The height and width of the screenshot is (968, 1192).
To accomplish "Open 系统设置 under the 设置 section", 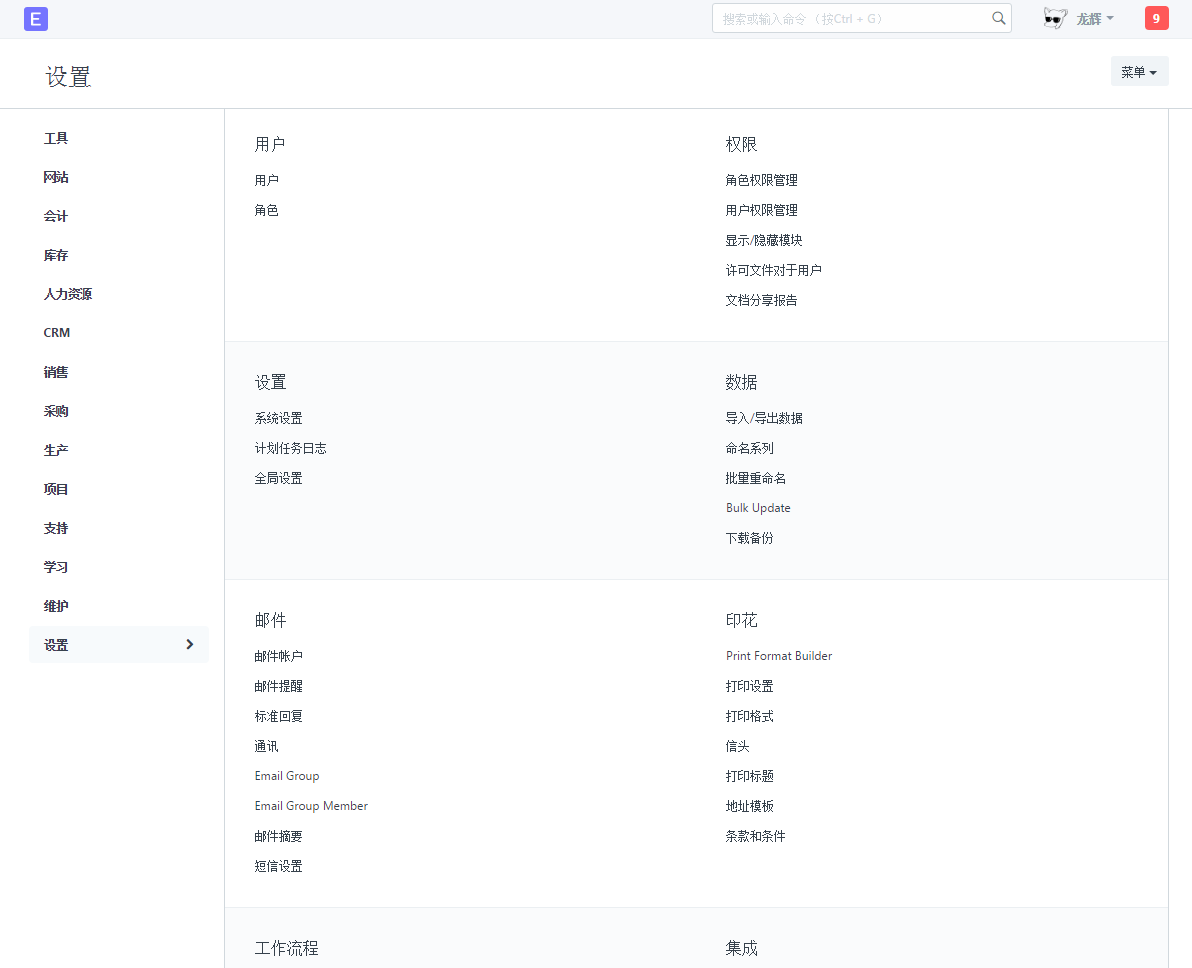I will click(x=278, y=419).
